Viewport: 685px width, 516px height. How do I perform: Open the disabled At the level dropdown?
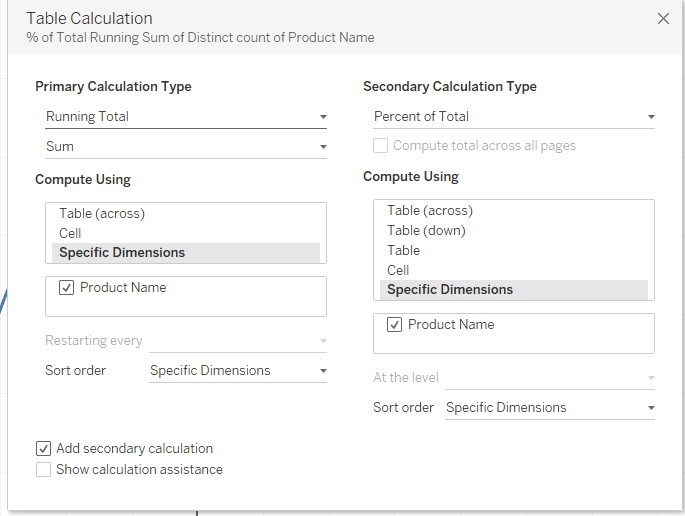point(550,377)
